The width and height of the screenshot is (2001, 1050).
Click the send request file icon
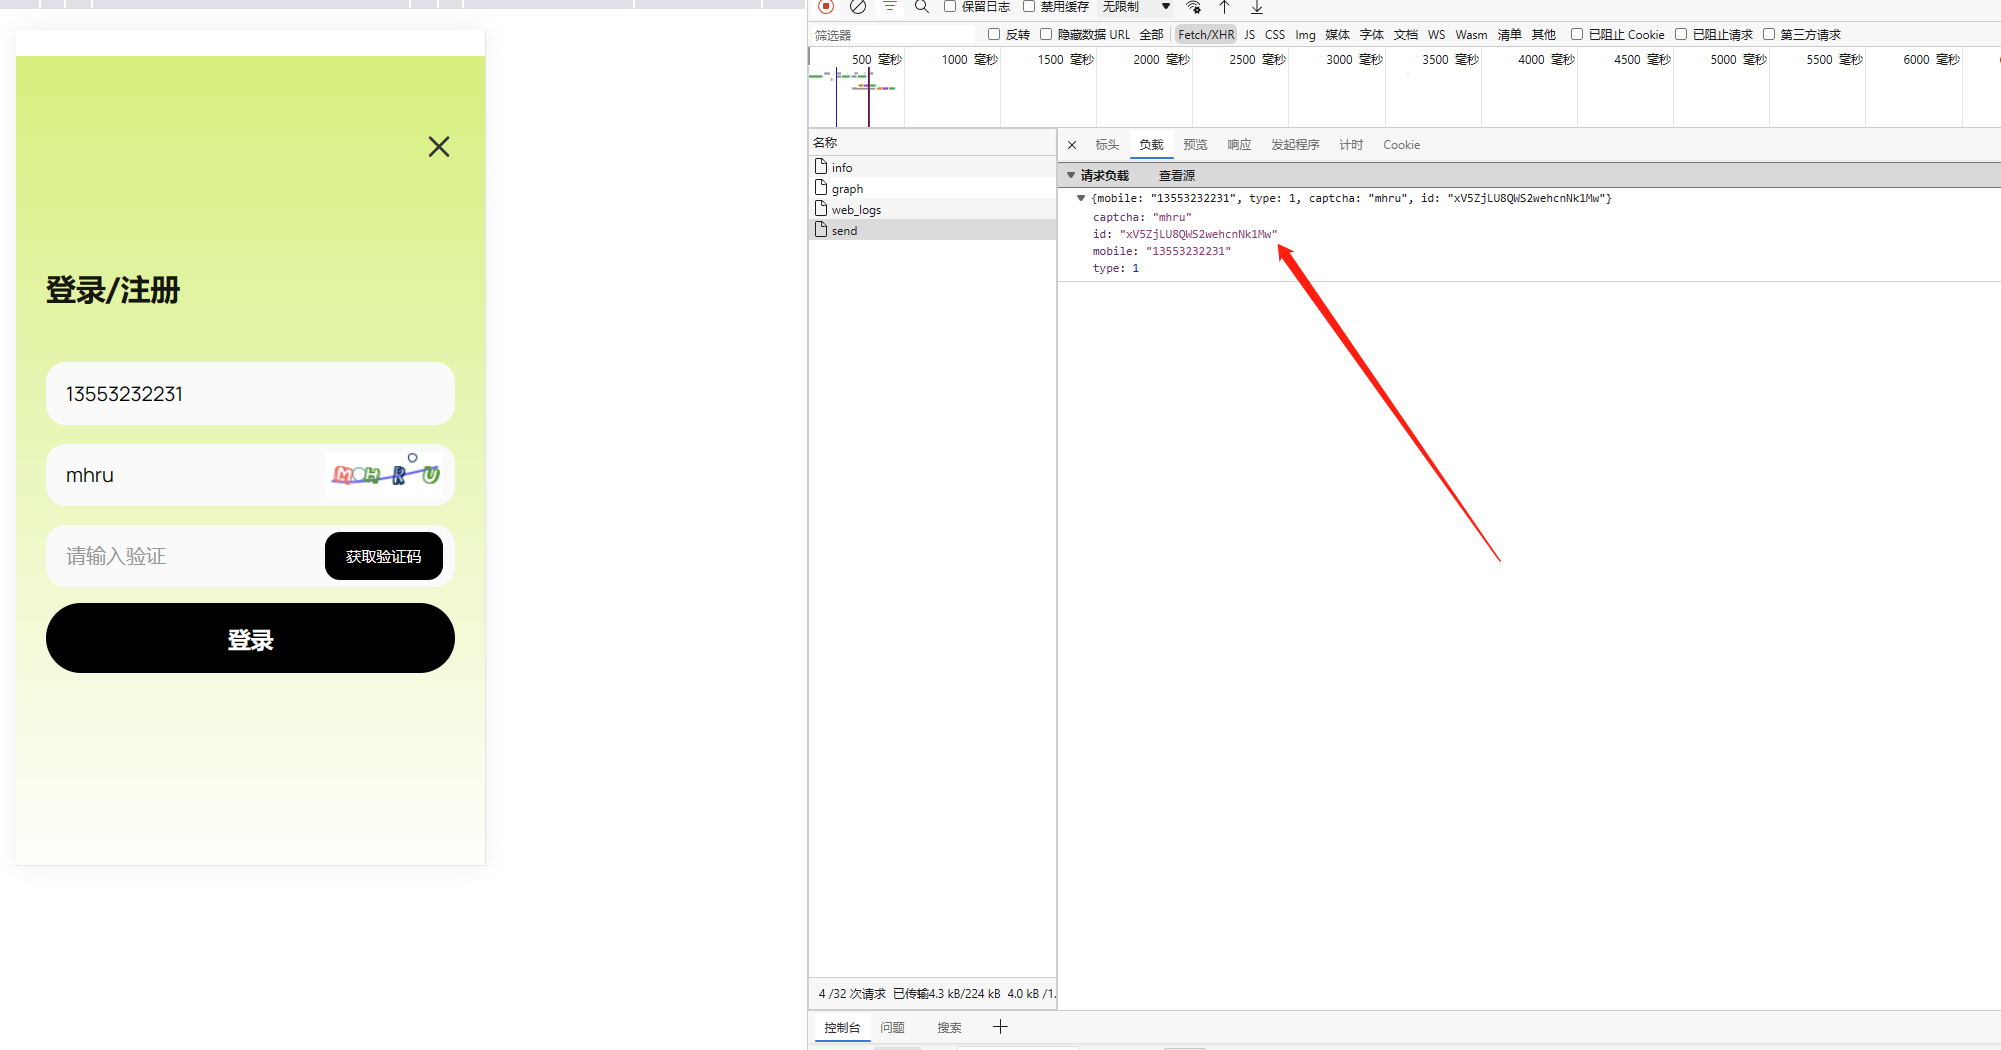click(x=821, y=230)
